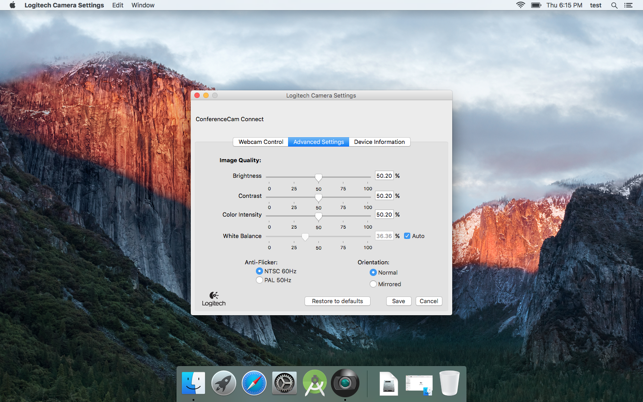The height and width of the screenshot is (402, 643).
Task: Click the Wi-Fi status icon
Action: click(x=520, y=5)
